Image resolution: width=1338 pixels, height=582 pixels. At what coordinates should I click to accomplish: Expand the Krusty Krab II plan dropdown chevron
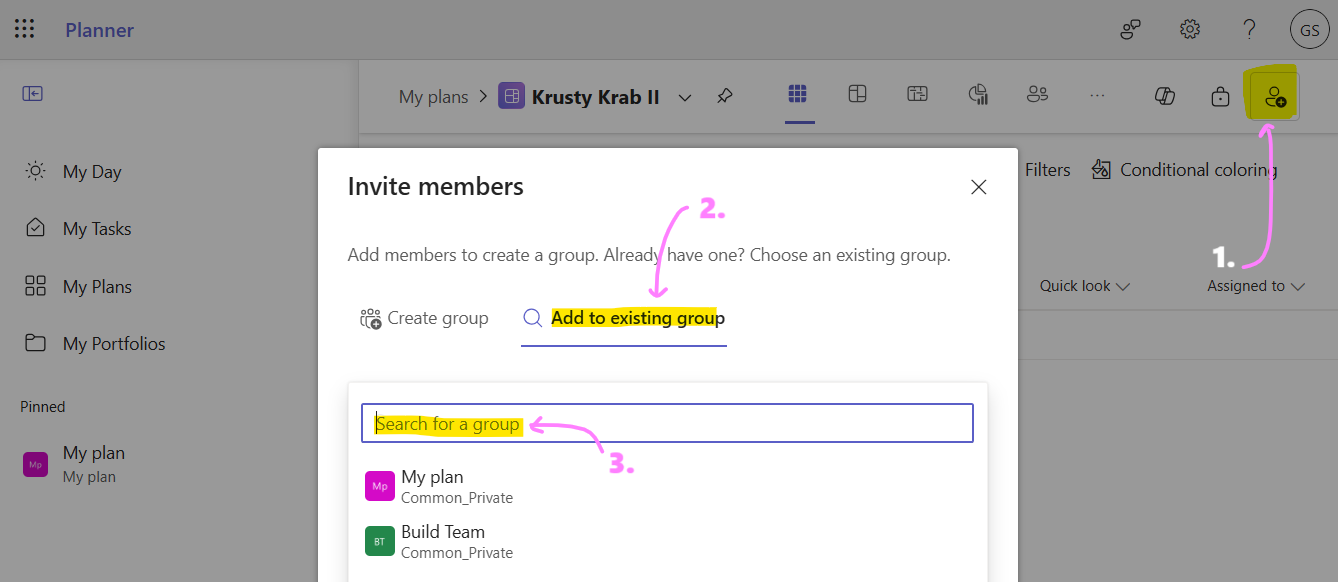[x=685, y=97]
